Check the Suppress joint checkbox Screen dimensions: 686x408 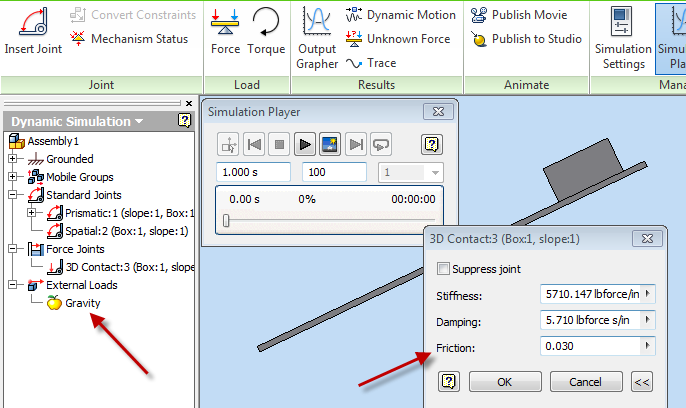pyautogui.click(x=443, y=269)
